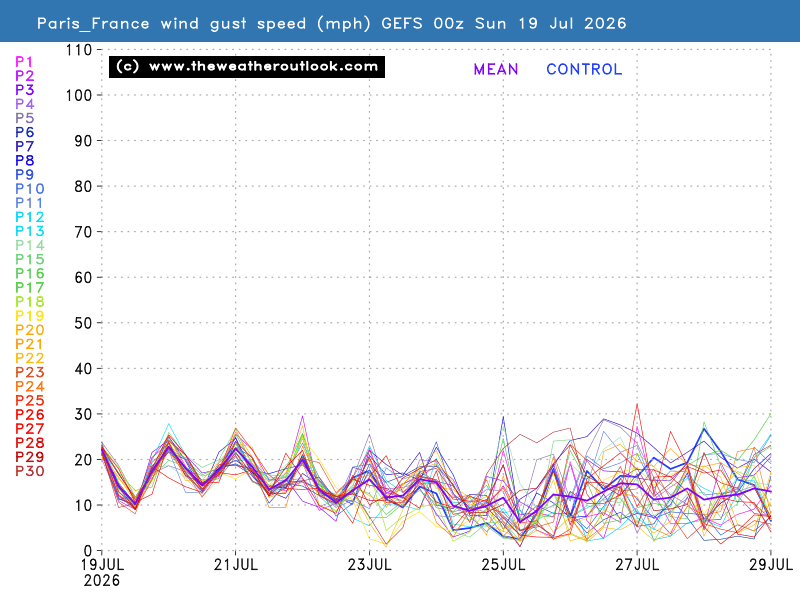Select the P9 legend entry

tap(24, 174)
